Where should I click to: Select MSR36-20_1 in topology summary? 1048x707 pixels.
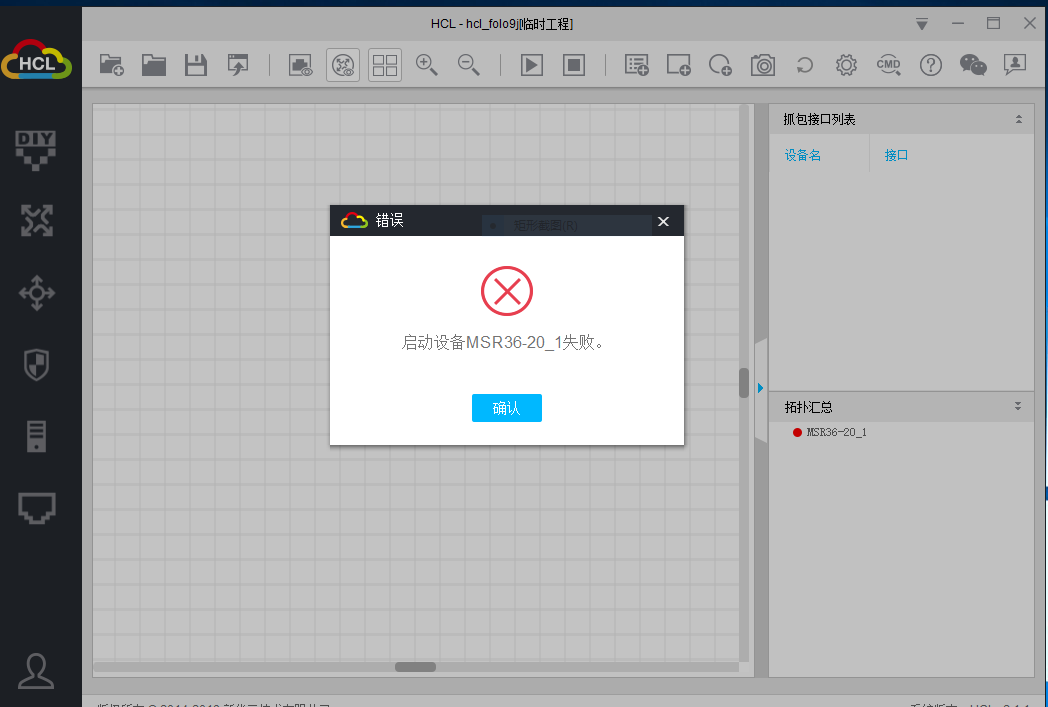(836, 432)
